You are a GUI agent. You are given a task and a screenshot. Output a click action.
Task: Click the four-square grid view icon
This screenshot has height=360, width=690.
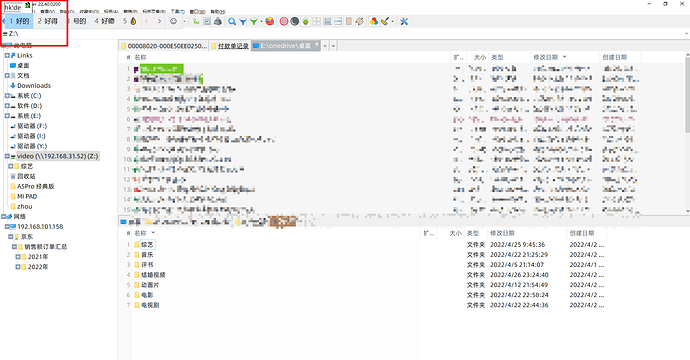pyautogui.click(x=316, y=21)
